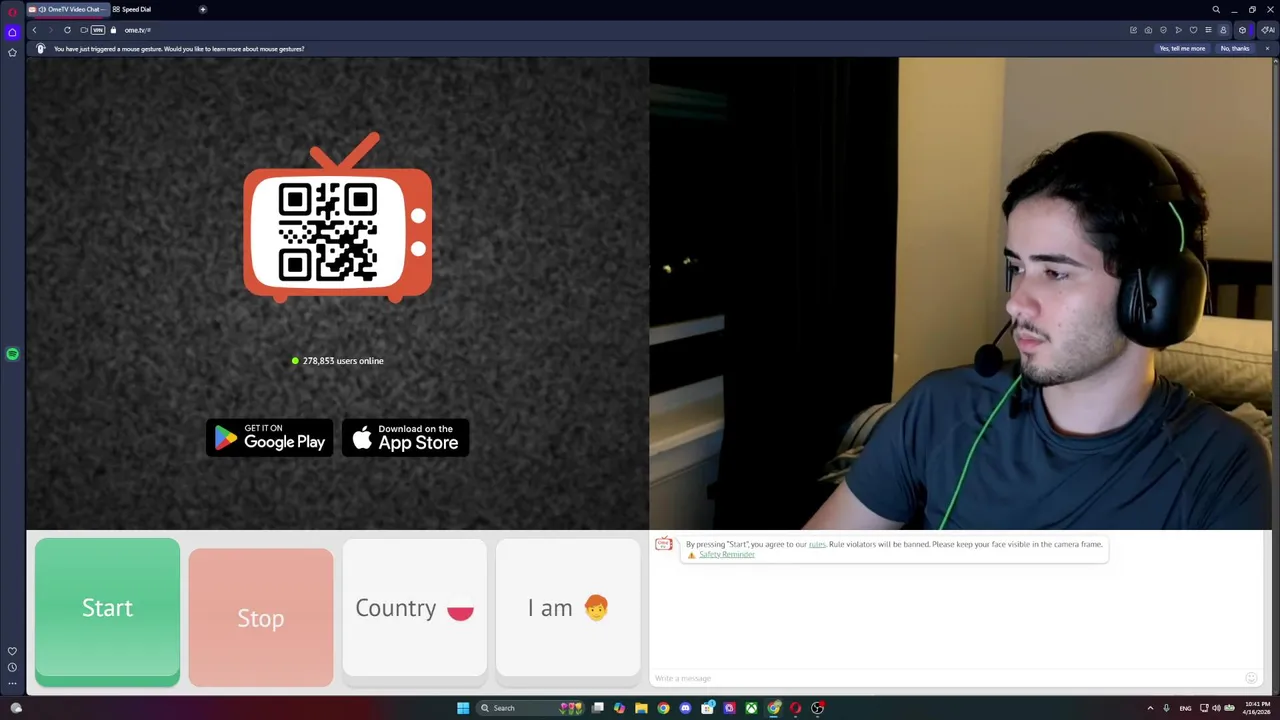Switch to the OmeTV Video Chat tab
This screenshot has width=1280, height=720.
click(67, 9)
